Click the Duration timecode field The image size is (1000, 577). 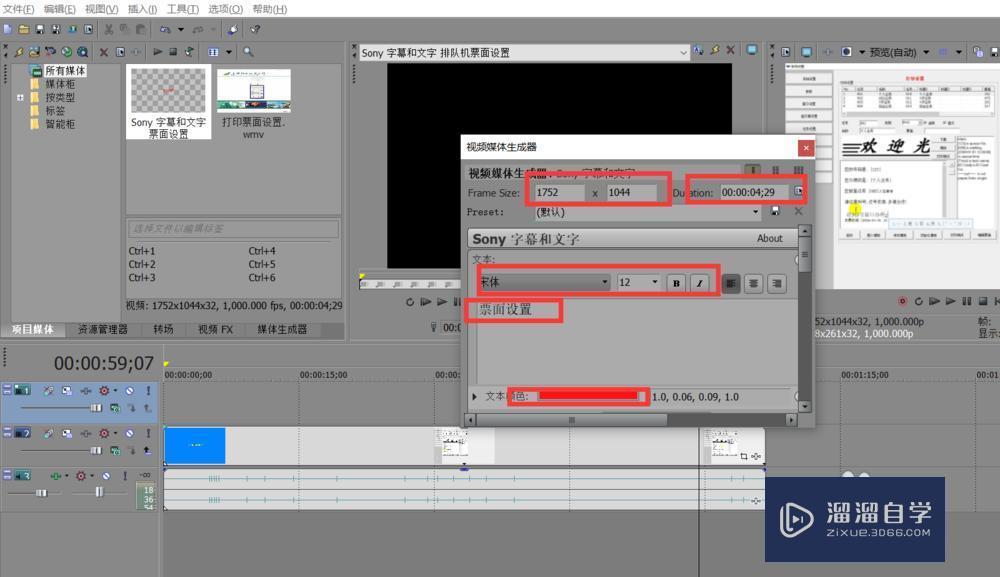(x=754, y=193)
